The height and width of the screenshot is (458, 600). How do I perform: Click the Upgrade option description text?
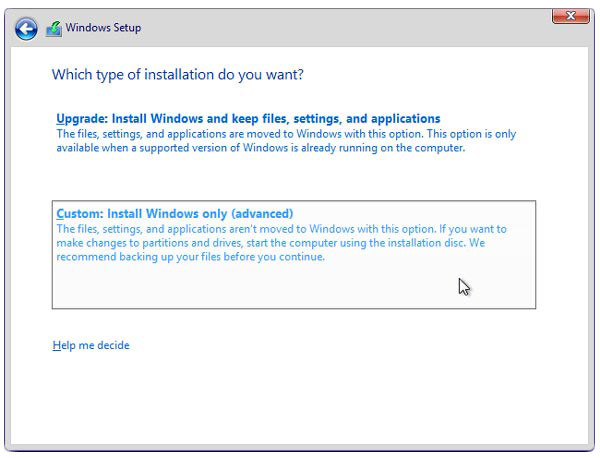(286, 141)
